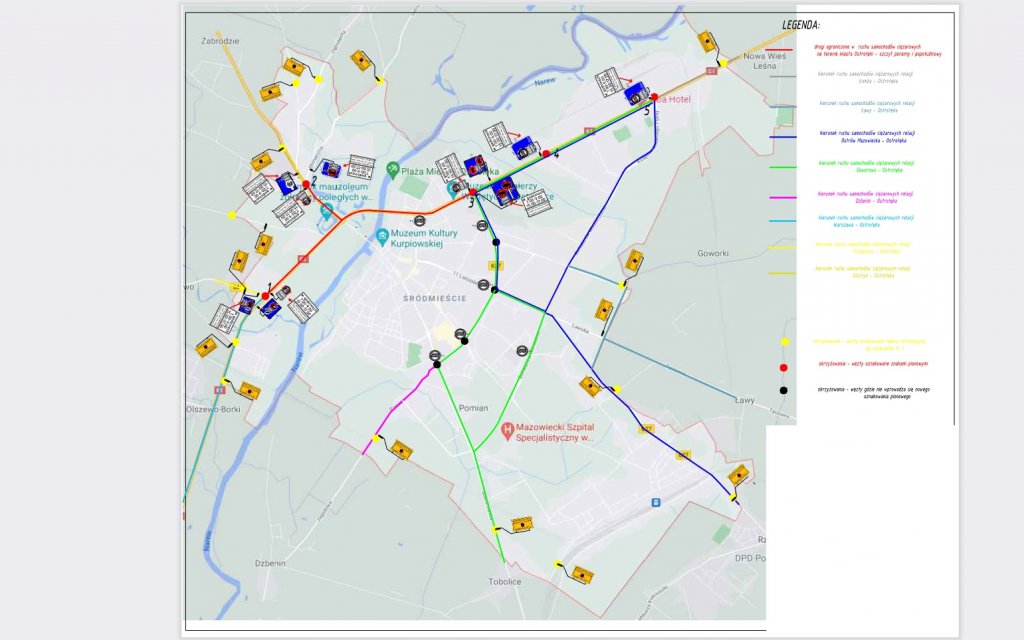Image resolution: width=1024 pixels, height=640 pixels.
Task: Click red junction marker number 1
Action: (x=265, y=295)
